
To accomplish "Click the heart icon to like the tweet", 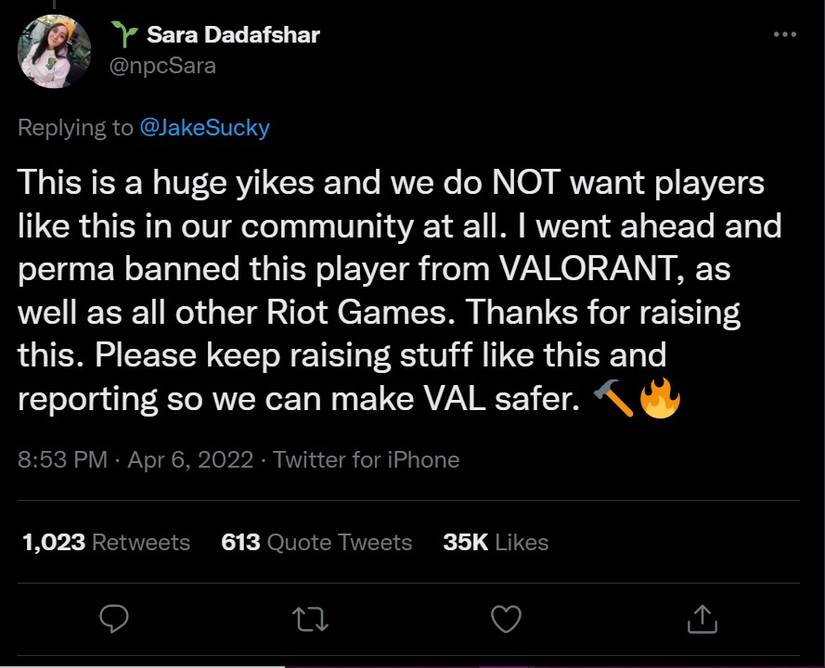I will [x=503, y=620].
